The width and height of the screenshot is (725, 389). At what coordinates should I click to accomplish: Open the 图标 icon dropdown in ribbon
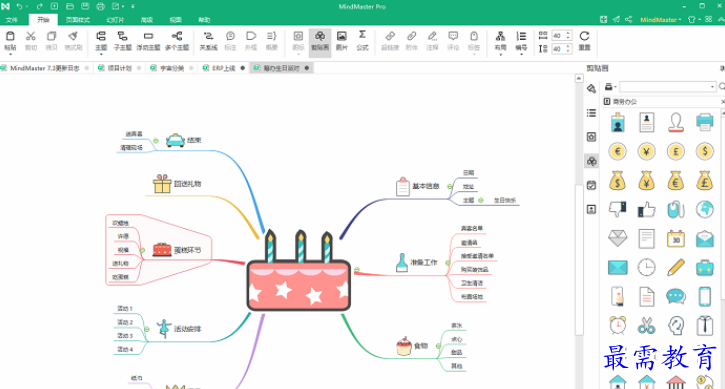coord(298,54)
